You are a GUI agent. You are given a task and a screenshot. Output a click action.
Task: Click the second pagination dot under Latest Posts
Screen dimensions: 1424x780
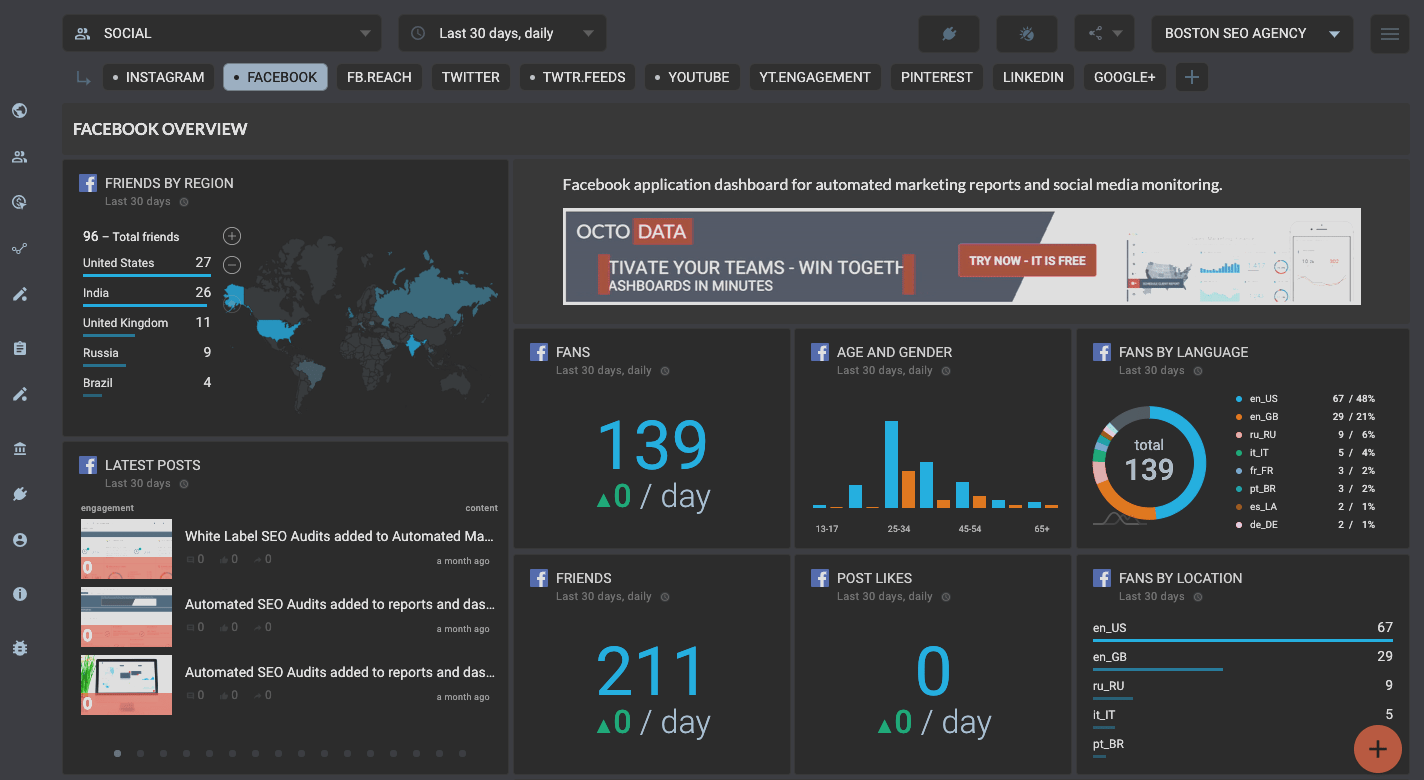tap(140, 754)
